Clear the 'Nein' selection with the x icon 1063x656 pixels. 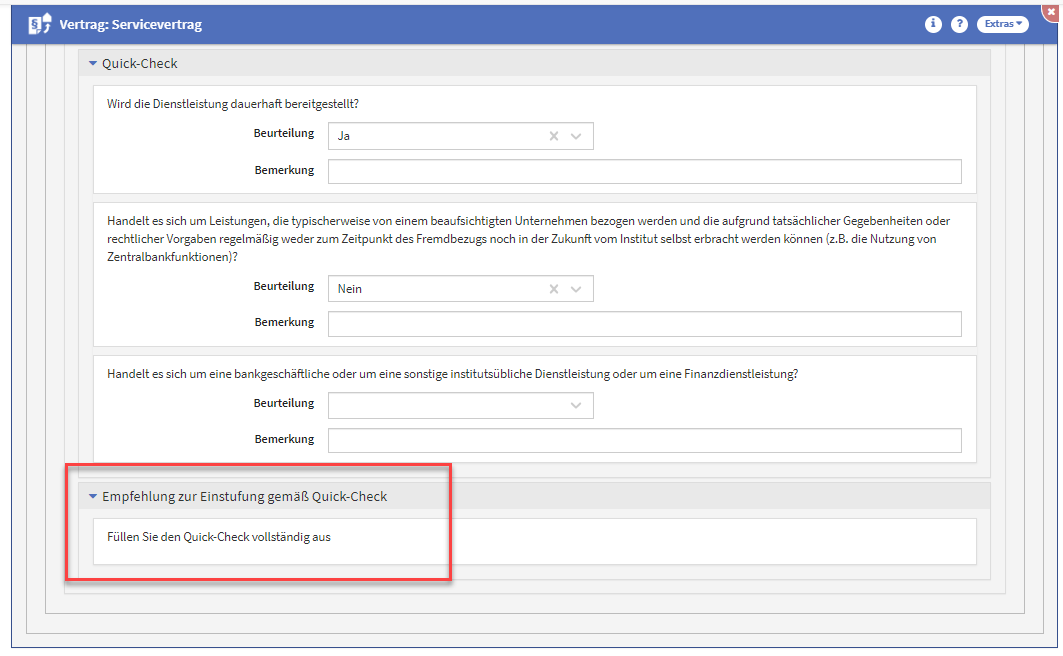(x=553, y=289)
